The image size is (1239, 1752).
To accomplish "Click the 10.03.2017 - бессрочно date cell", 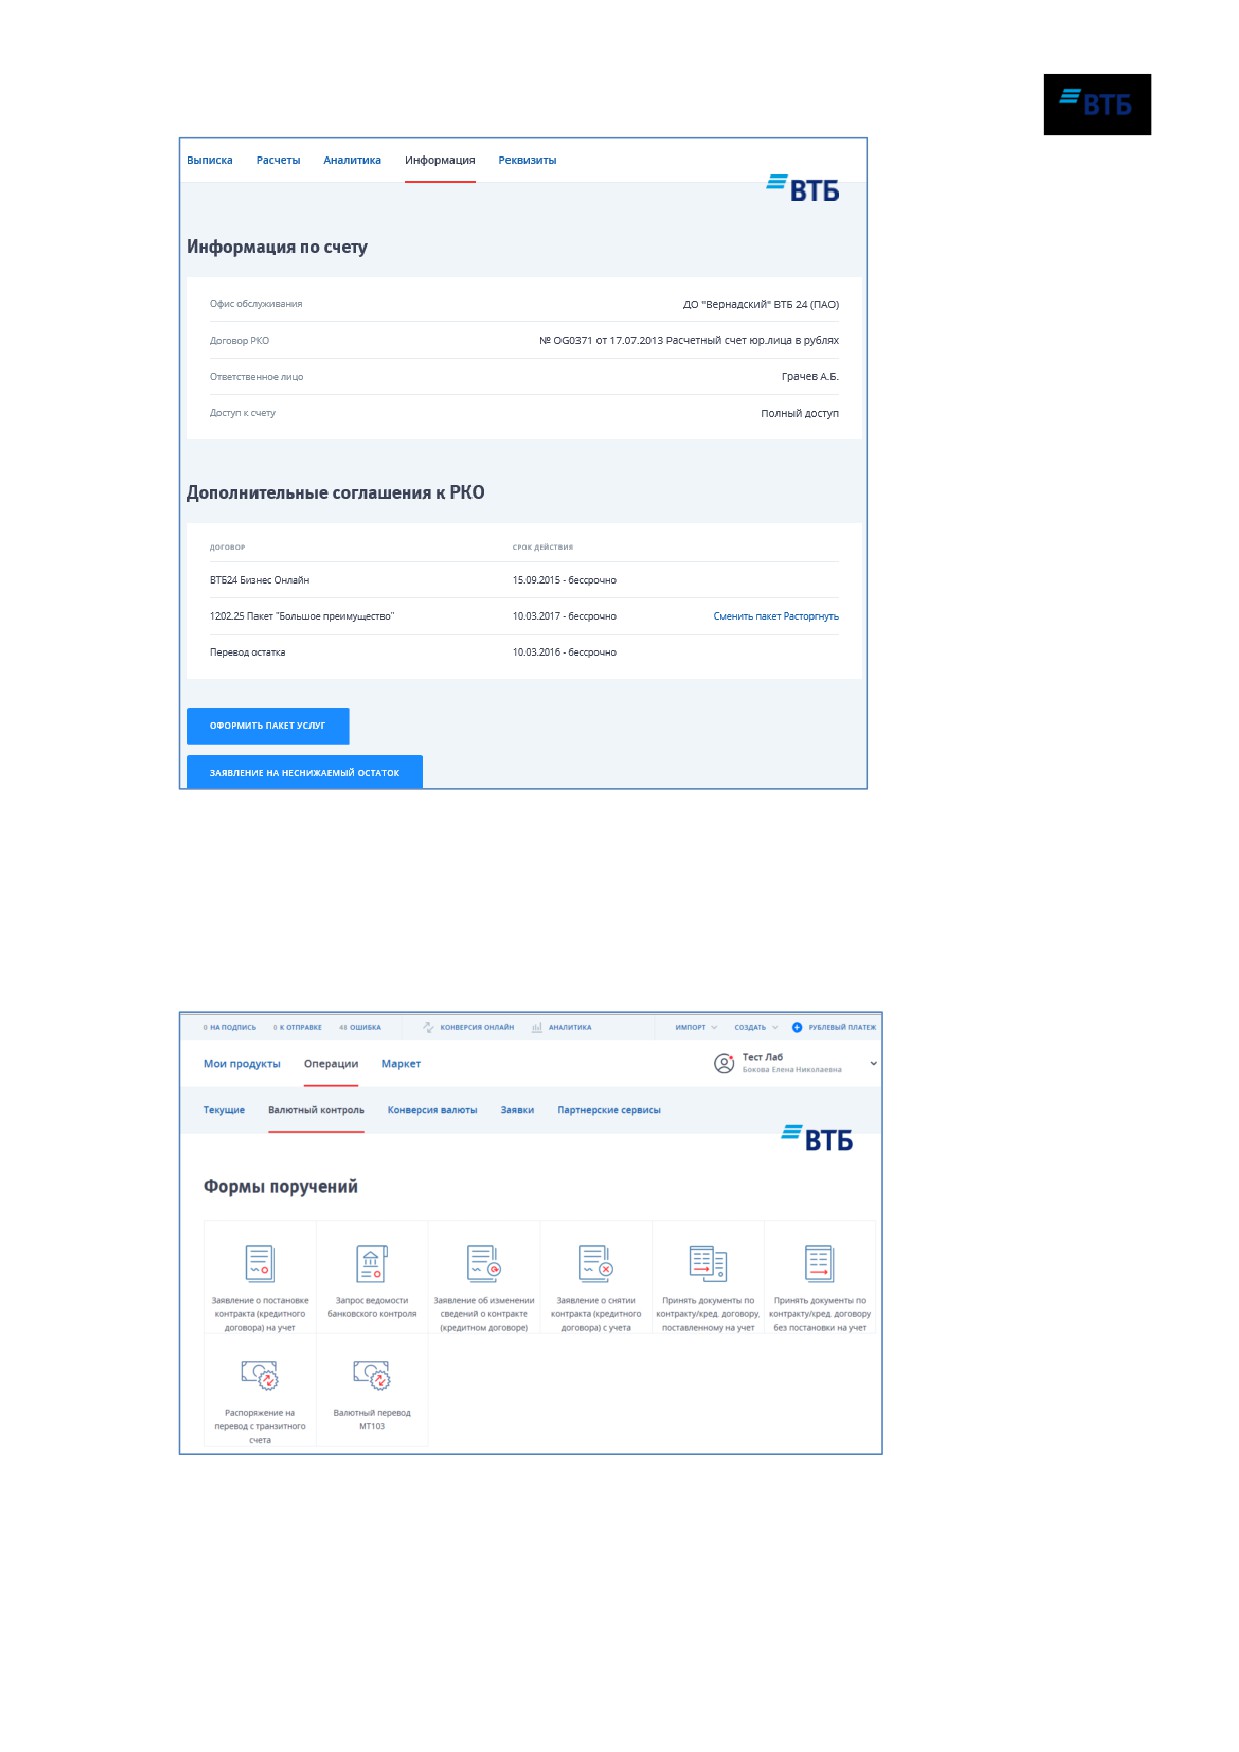I will (565, 616).
